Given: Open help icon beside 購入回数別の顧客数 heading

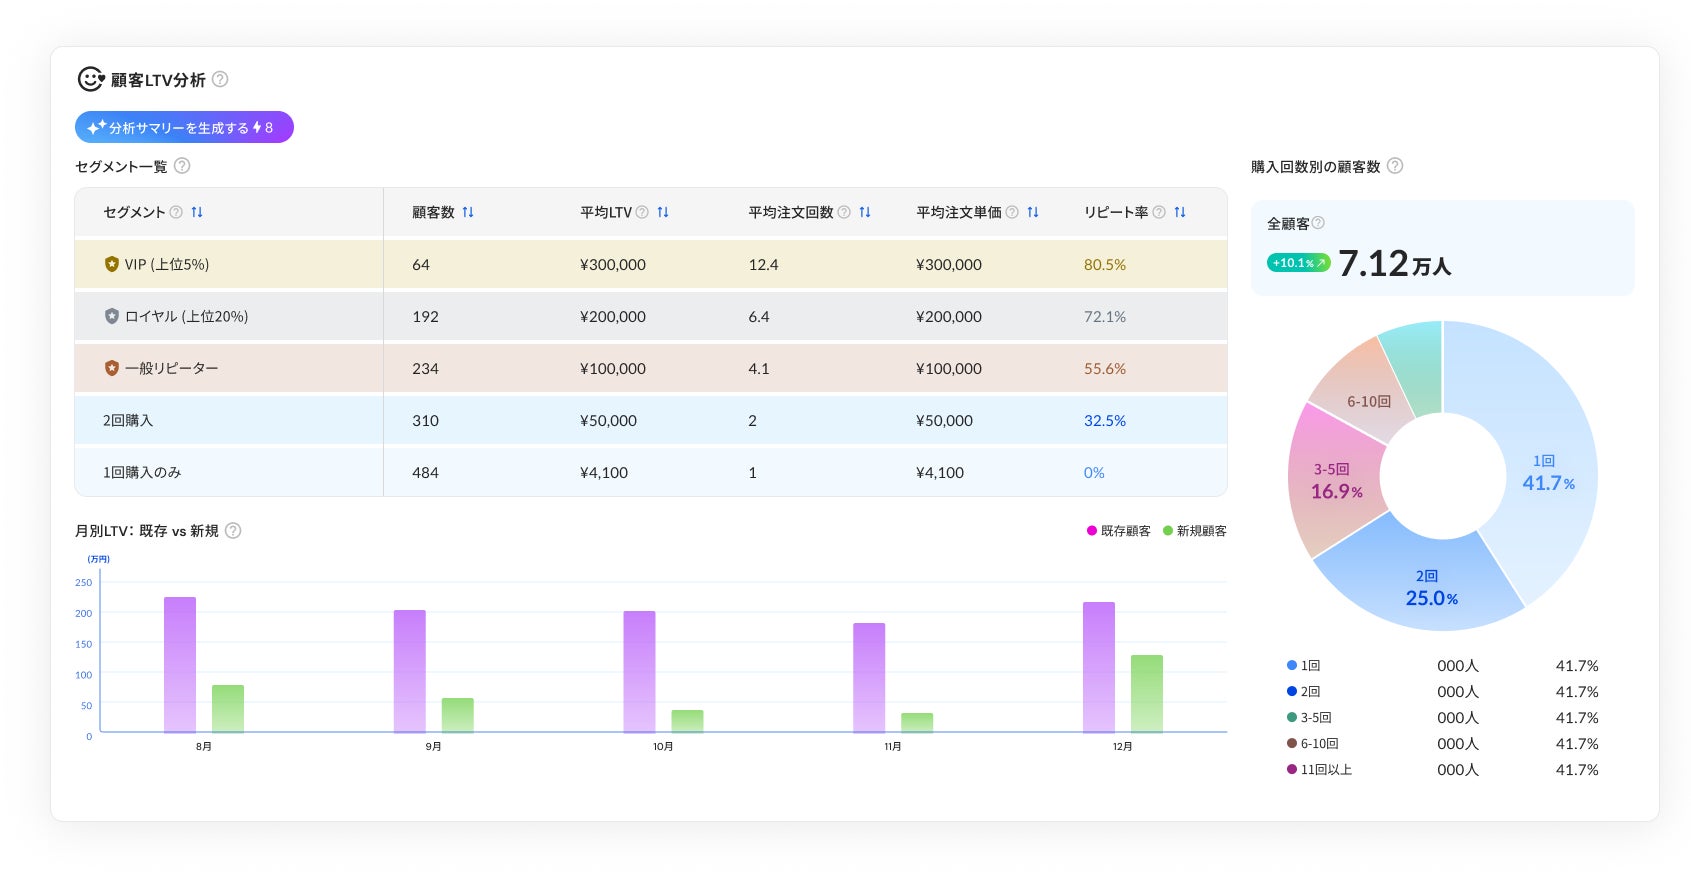Looking at the screenshot, I should click(x=1395, y=166).
